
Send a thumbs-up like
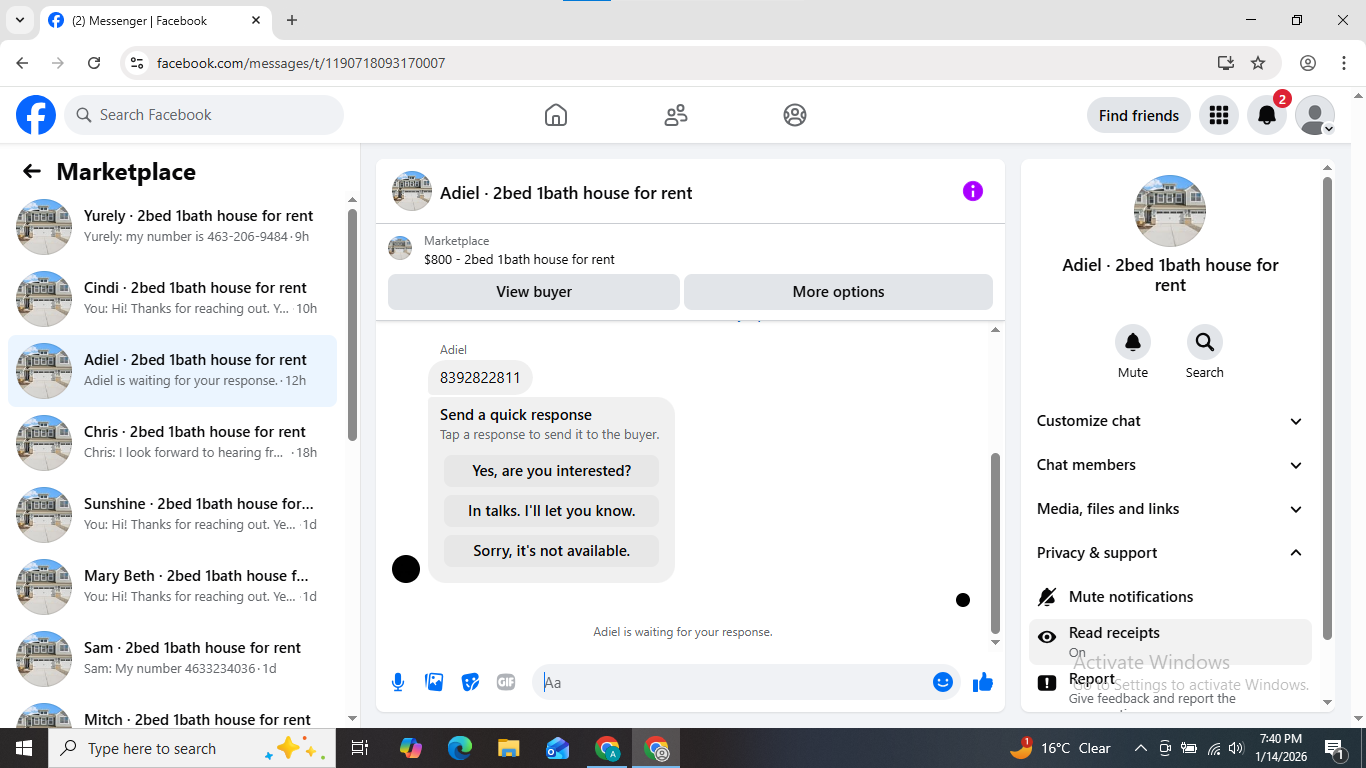983,682
